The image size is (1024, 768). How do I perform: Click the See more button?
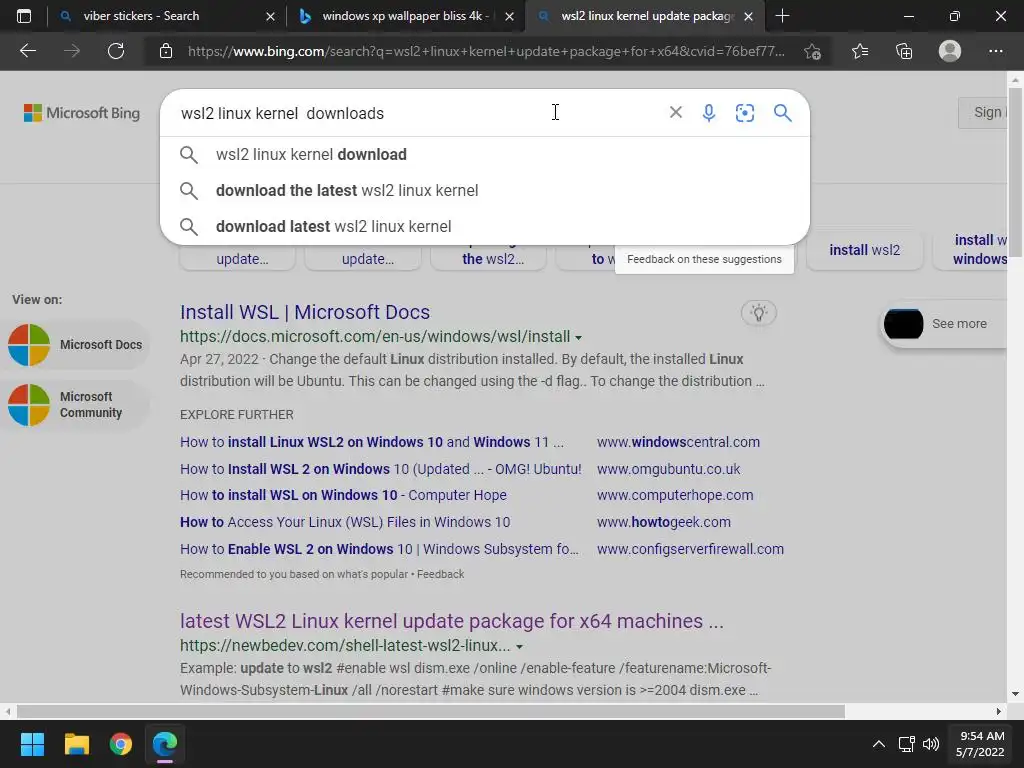(x=944, y=324)
